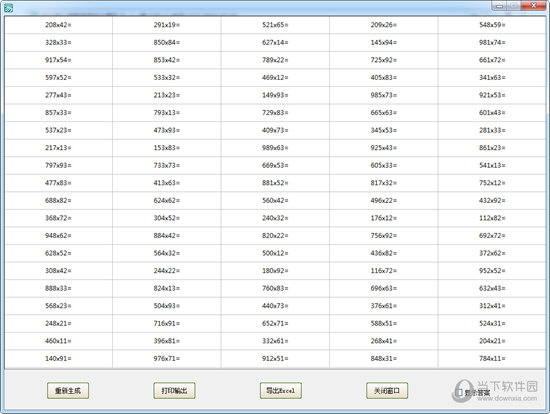The height and width of the screenshot is (414, 550).
Task: Minimize the window from title bar
Action: coord(499,6)
